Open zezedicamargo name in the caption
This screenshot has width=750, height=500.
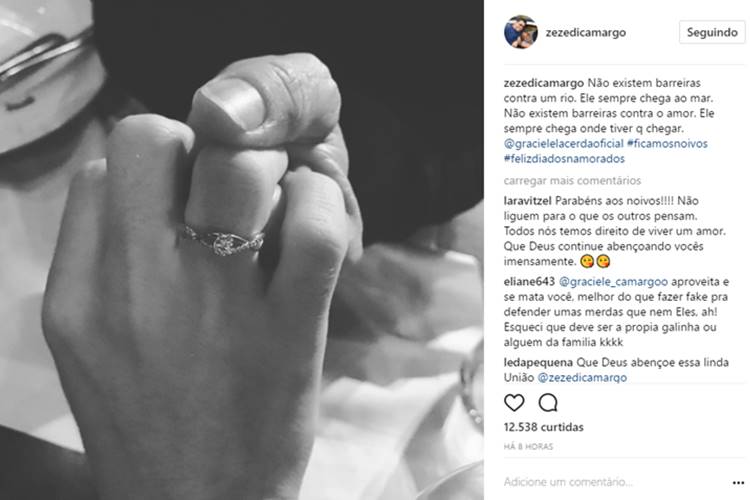point(544,83)
